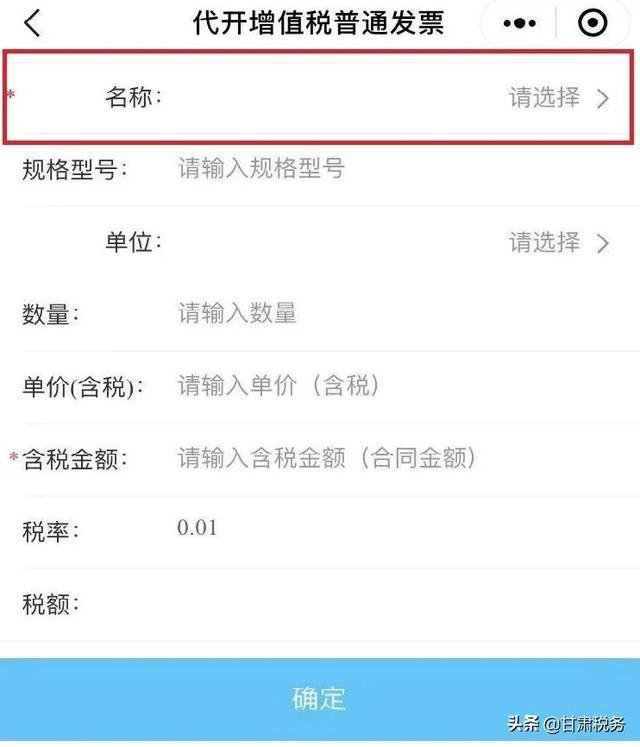Tap chevron arrow next to 单位
640x747 pixels.
tap(603, 243)
